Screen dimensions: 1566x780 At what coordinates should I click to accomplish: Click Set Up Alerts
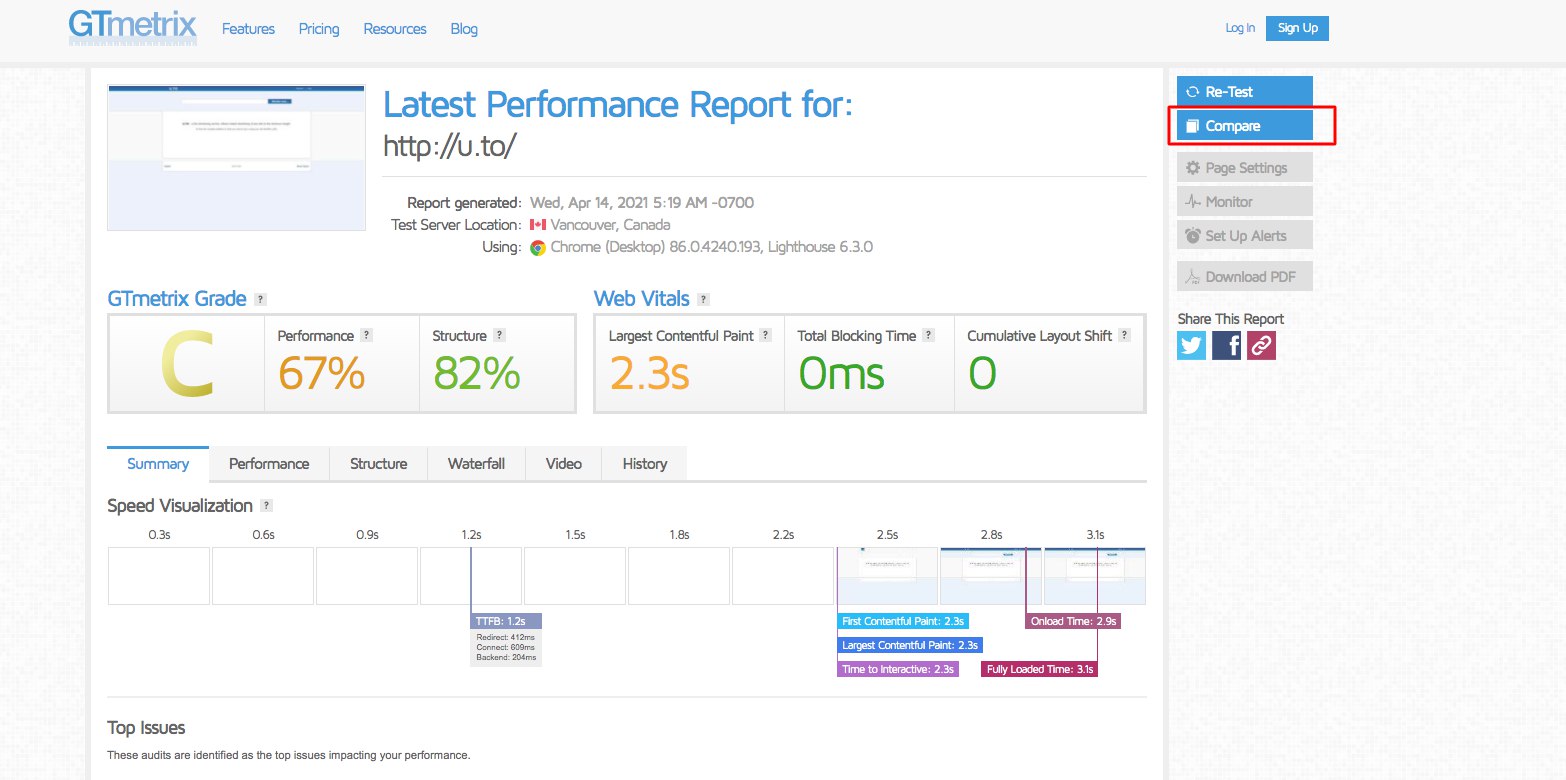click(x=1245, y=236)
